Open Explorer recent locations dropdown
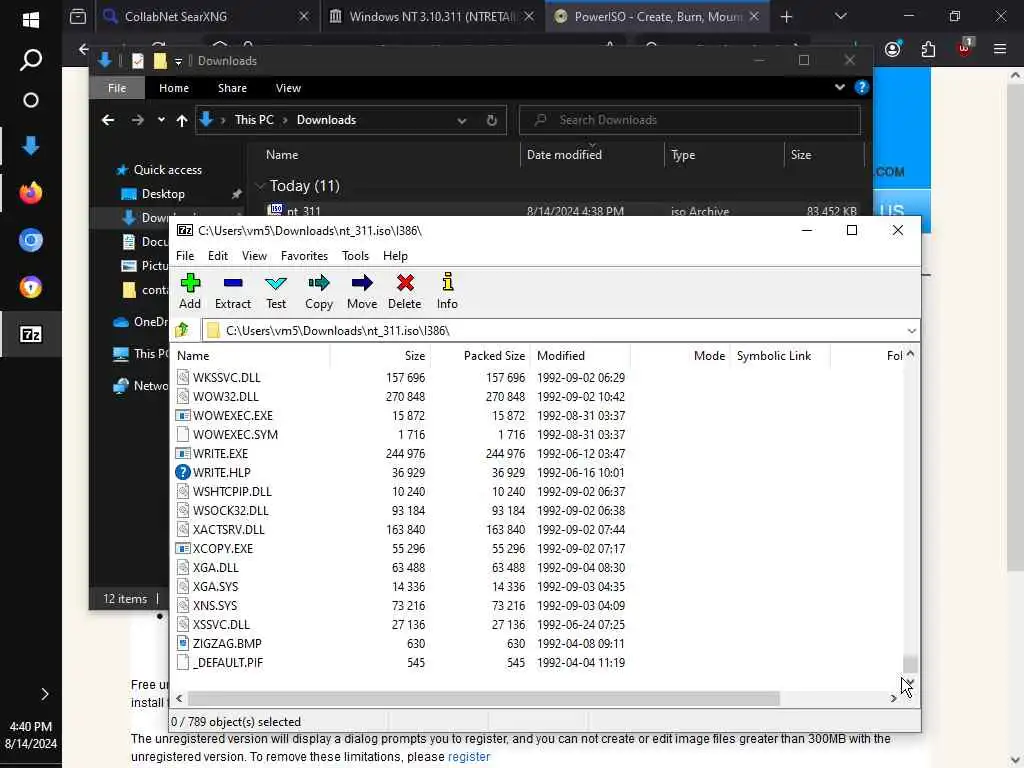The width and height of the screenshot is (1024, 768). click(161, 120)
